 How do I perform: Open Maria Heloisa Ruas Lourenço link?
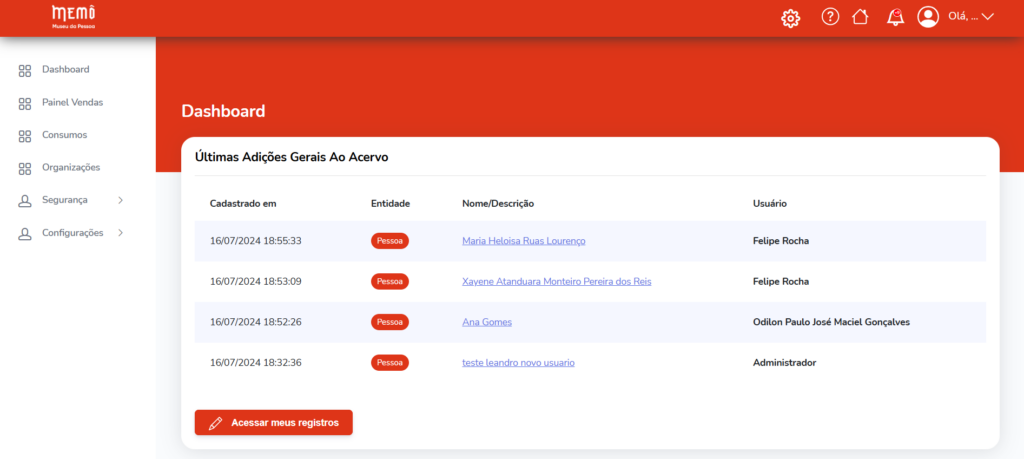coord(523,241)
